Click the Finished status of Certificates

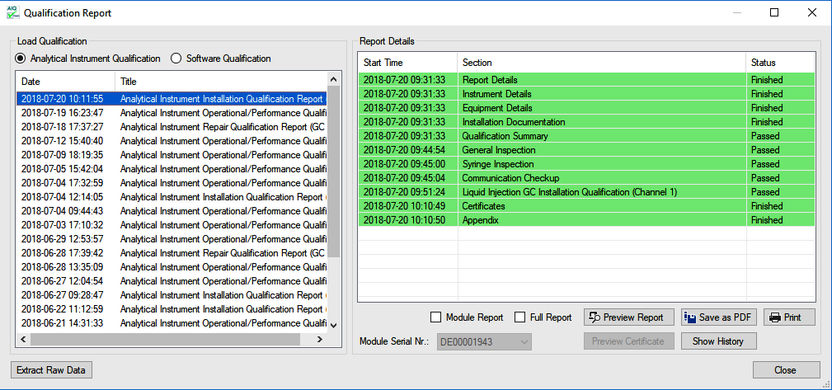point(767,206)
